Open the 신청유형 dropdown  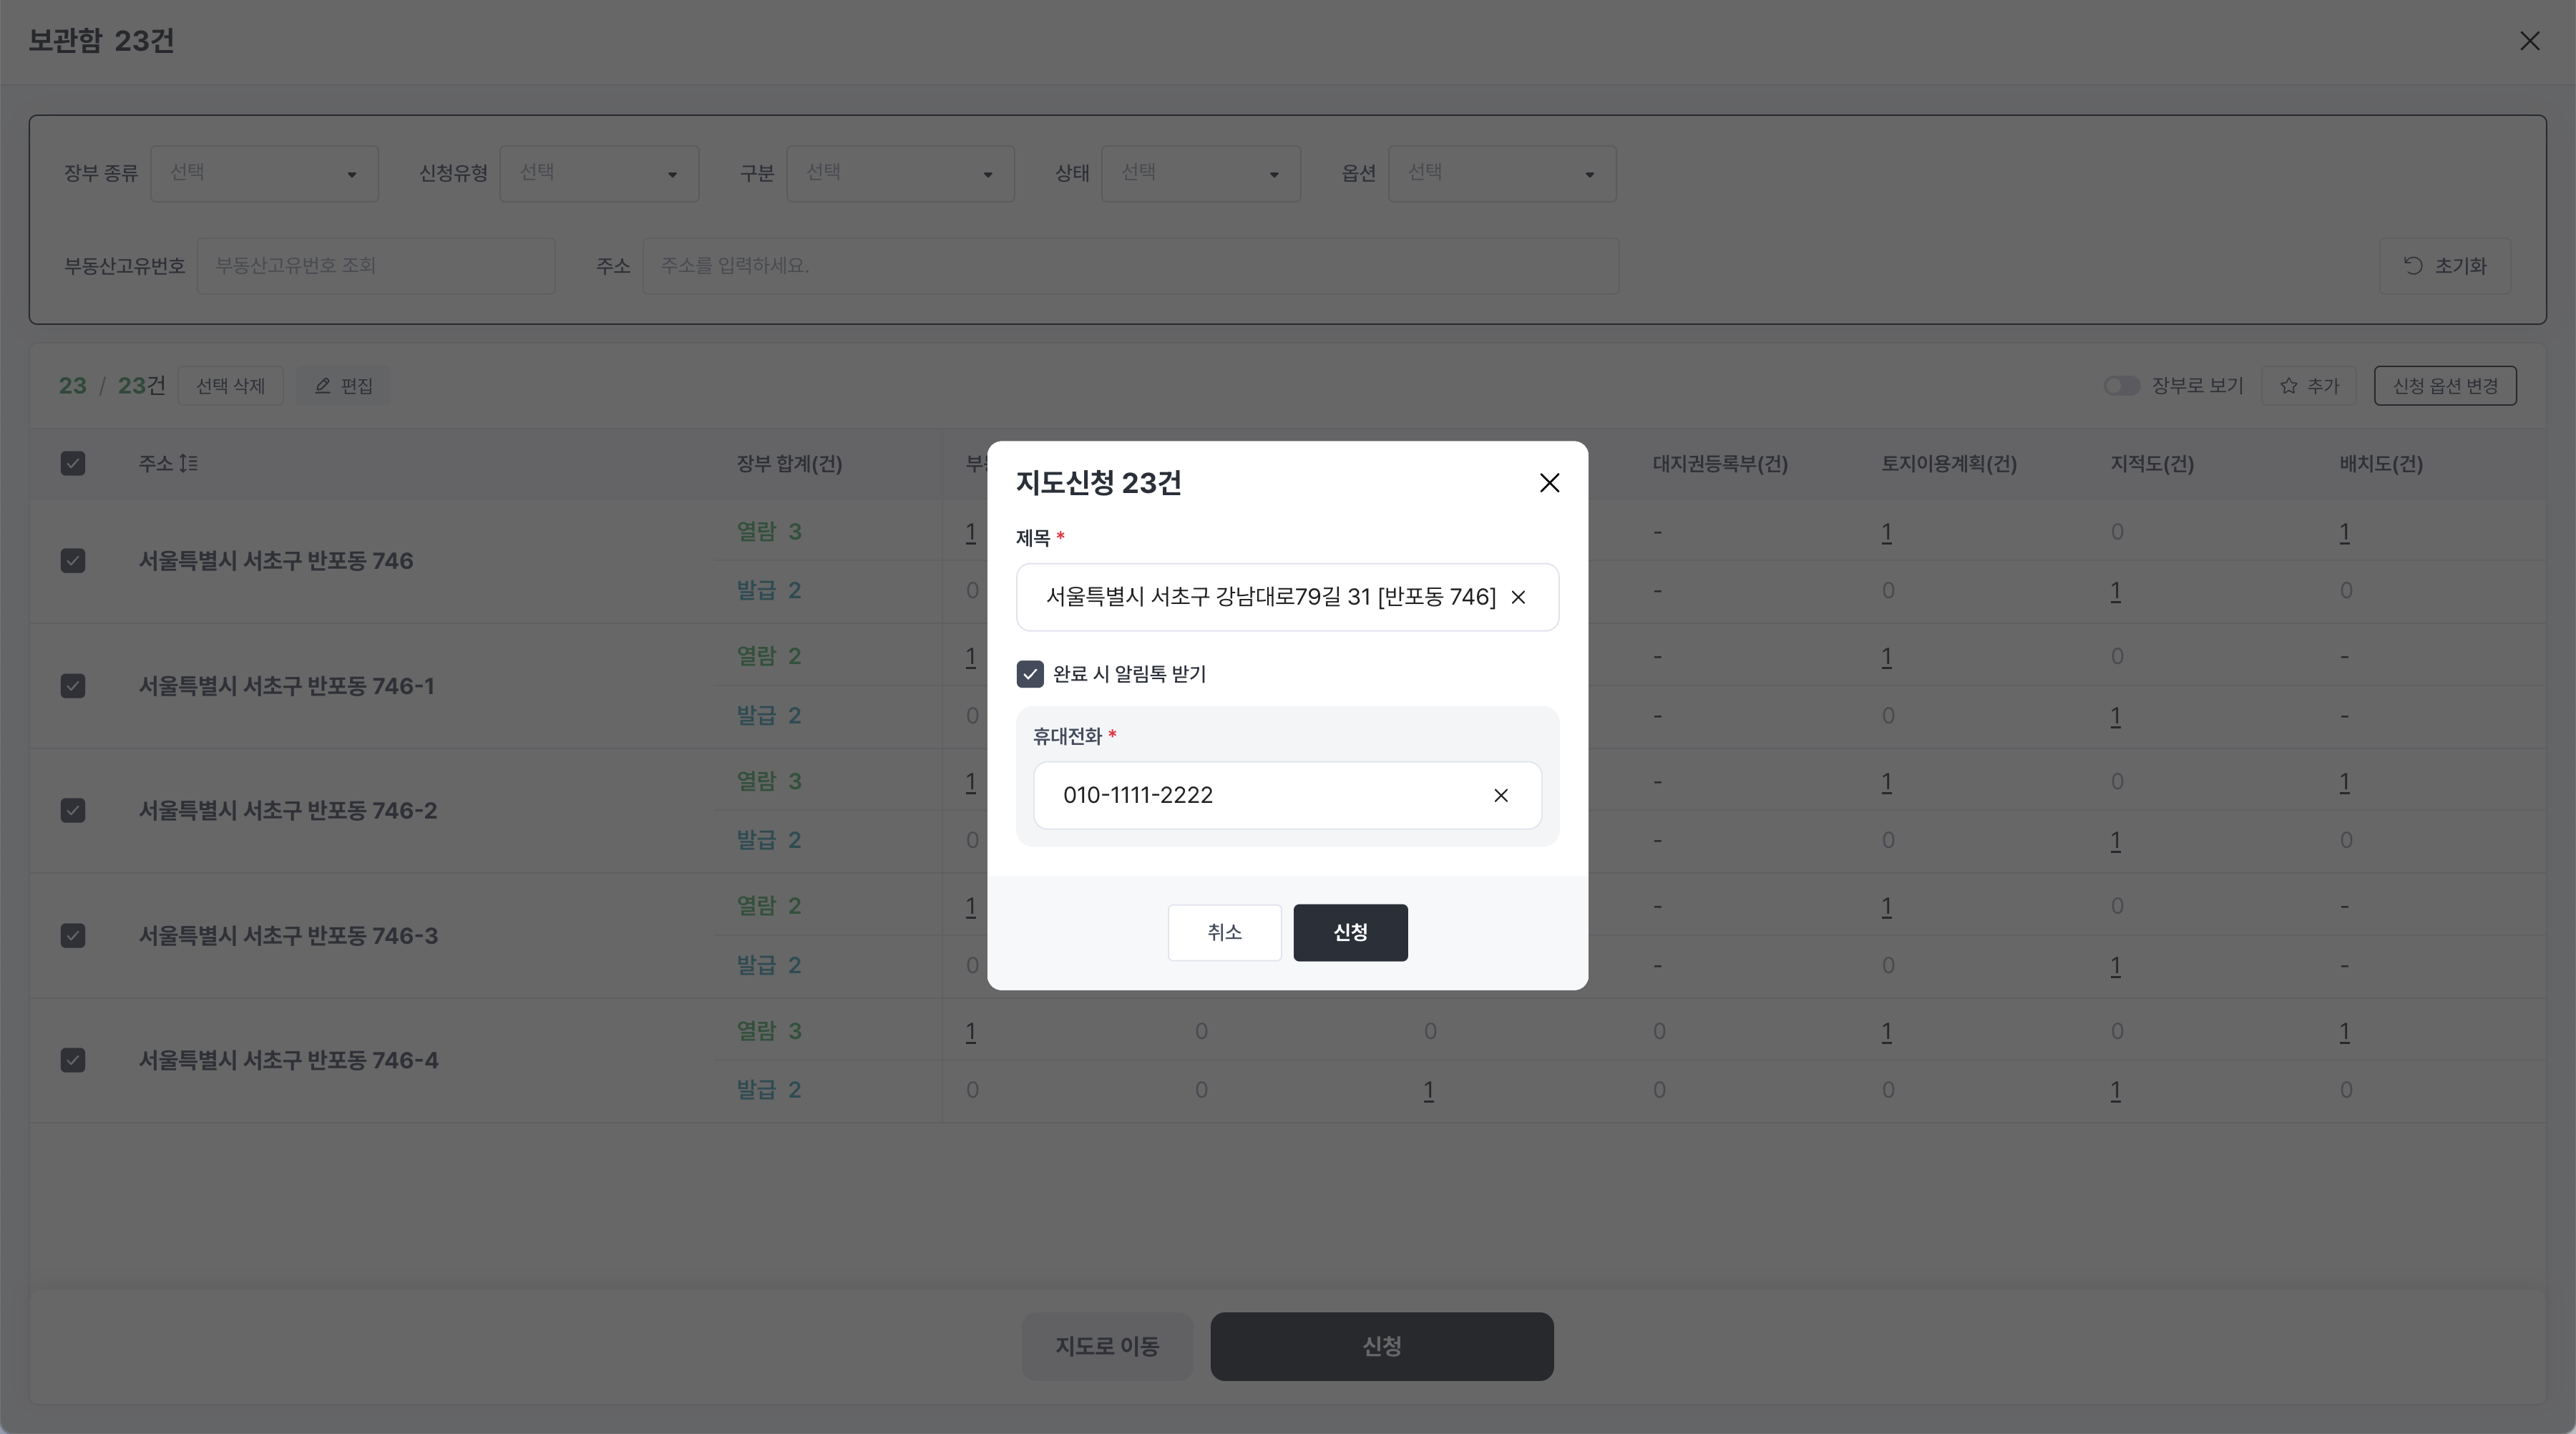pos(599,174)
